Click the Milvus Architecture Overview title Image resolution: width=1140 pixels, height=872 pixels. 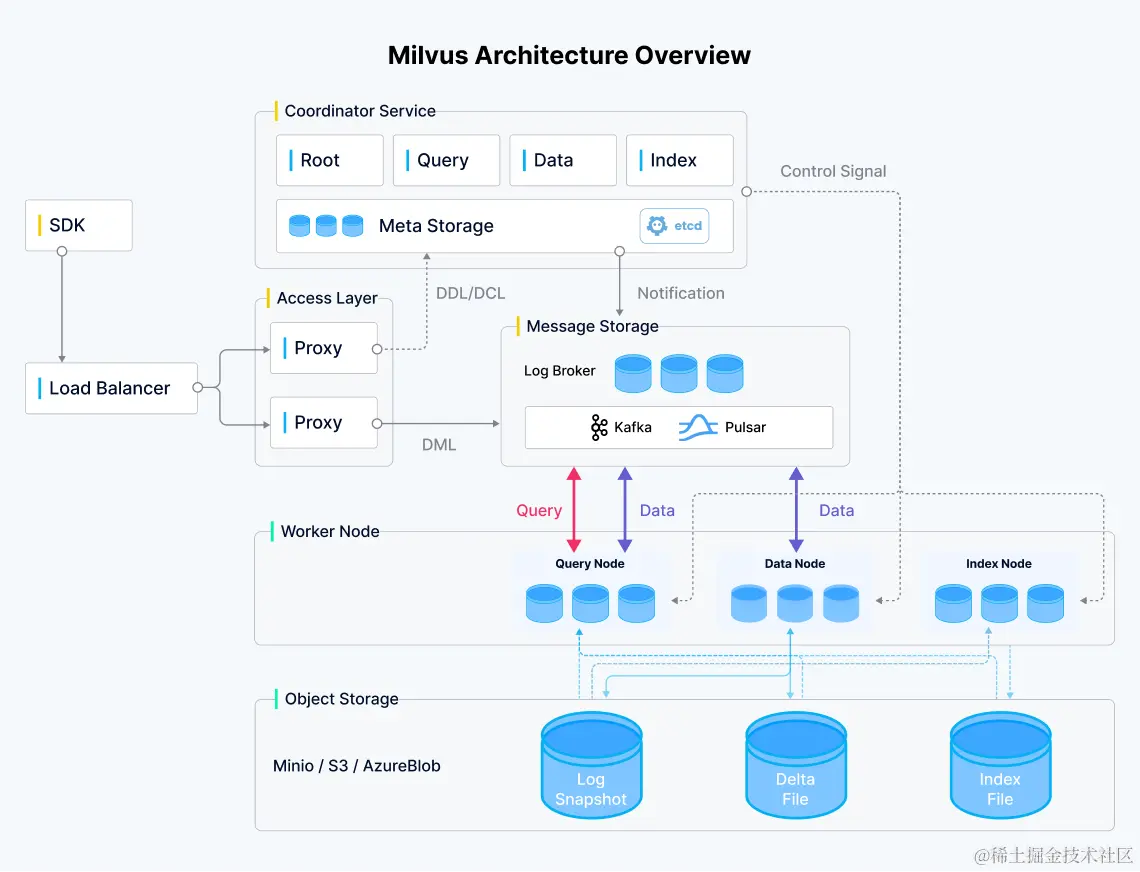569,55
